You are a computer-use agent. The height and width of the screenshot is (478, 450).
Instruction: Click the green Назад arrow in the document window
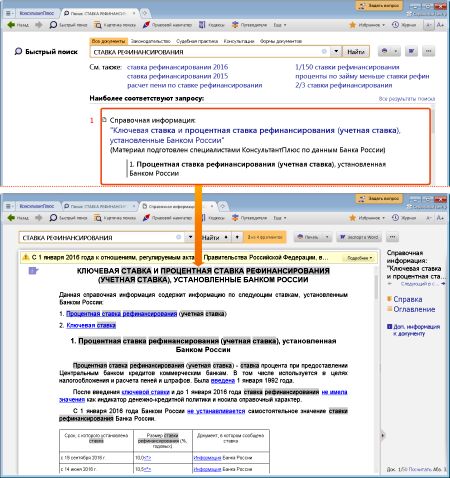click(x=11, y=218)
